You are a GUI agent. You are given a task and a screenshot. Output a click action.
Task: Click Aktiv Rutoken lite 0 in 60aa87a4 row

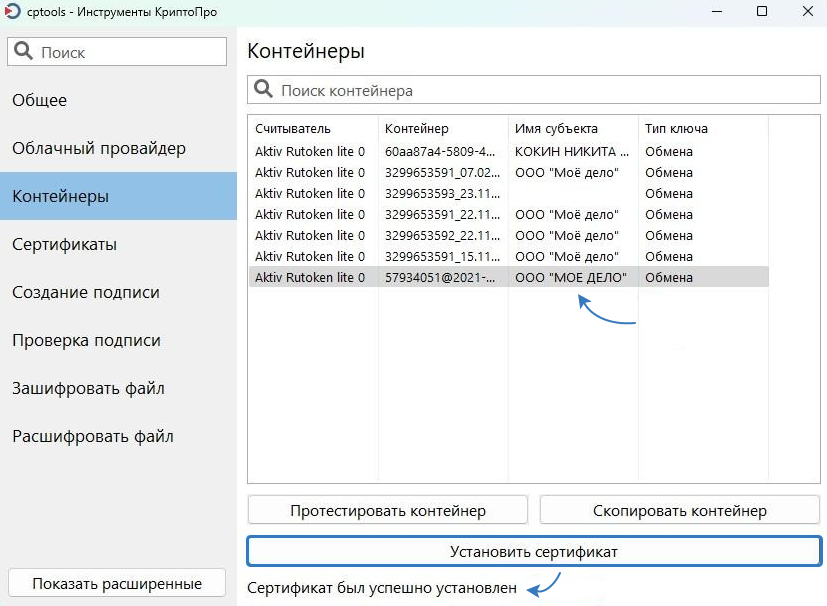tap(310, 151)
